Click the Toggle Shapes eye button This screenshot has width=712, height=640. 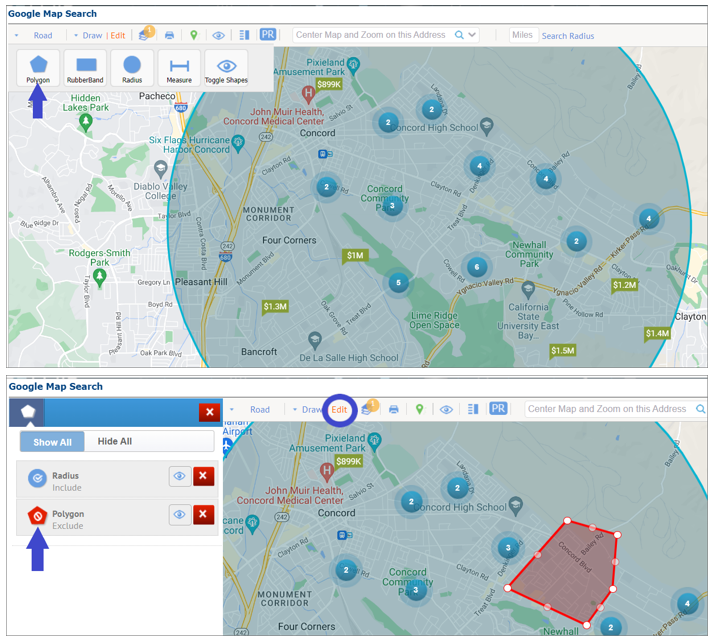click(226, 67)
